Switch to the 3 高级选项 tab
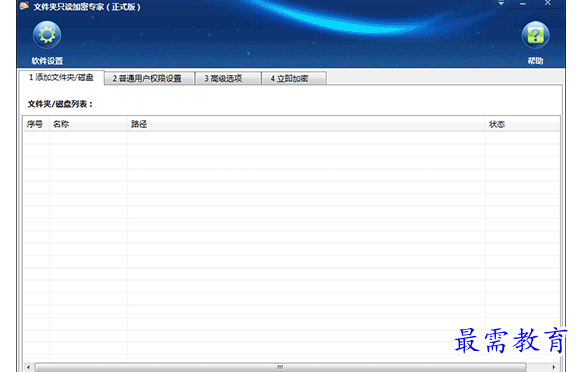The width and height of the screenshot is (576, 372). 228,79
